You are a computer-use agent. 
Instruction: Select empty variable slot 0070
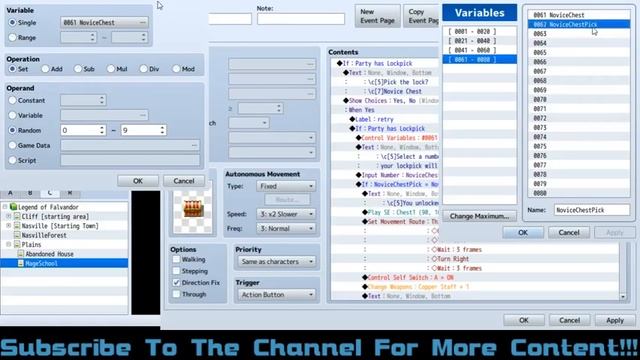pos(579,100)
